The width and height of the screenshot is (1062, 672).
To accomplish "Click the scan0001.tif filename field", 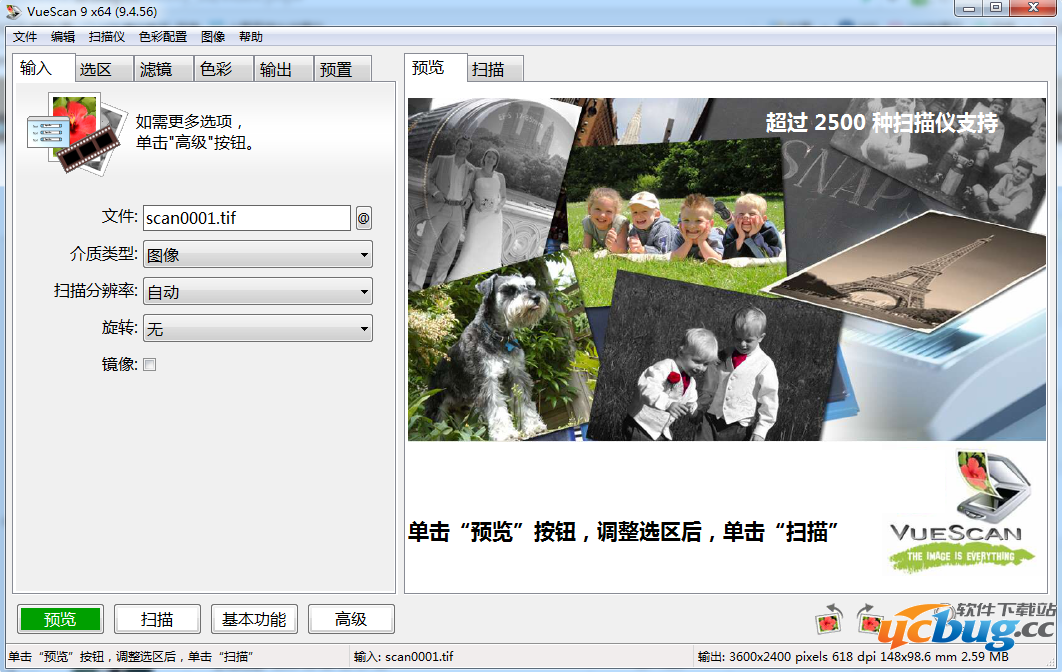I will tap(245, 217).
